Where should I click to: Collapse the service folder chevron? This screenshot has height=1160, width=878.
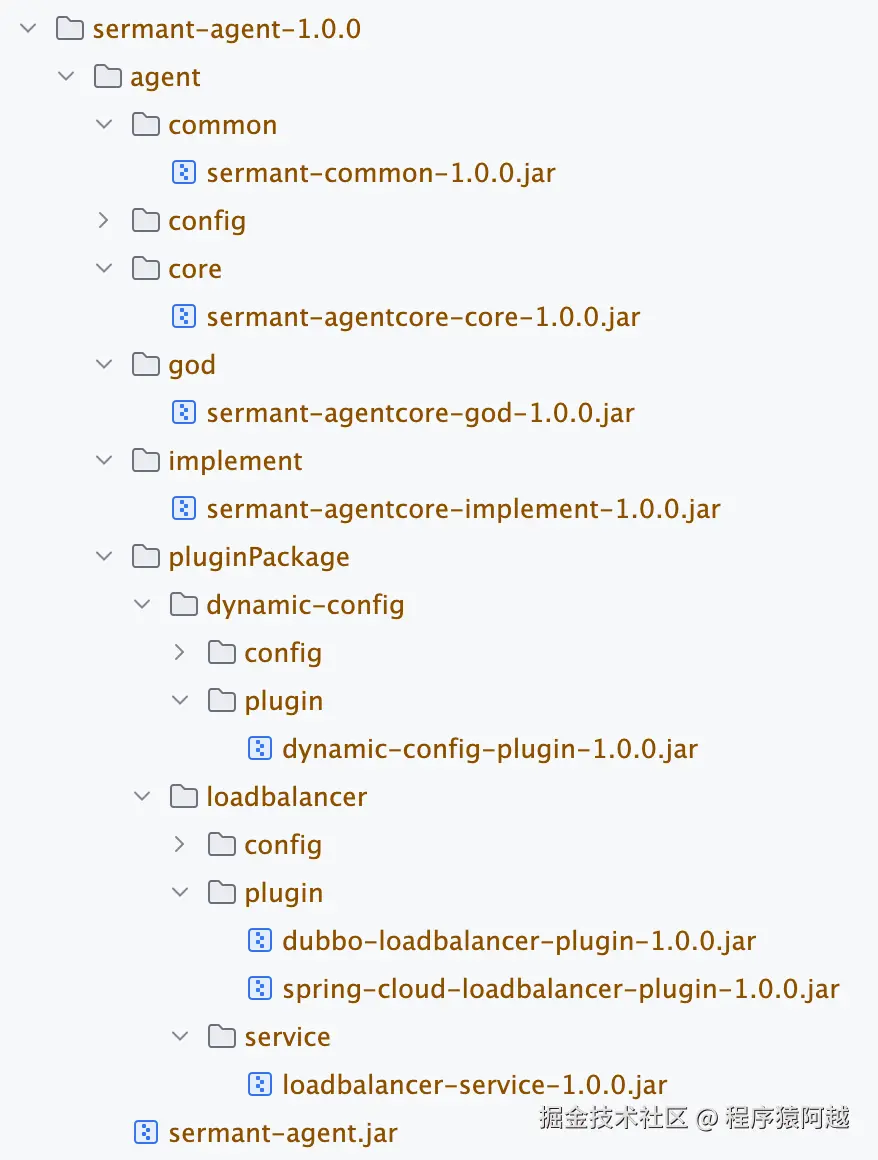tap(180, 1036)
